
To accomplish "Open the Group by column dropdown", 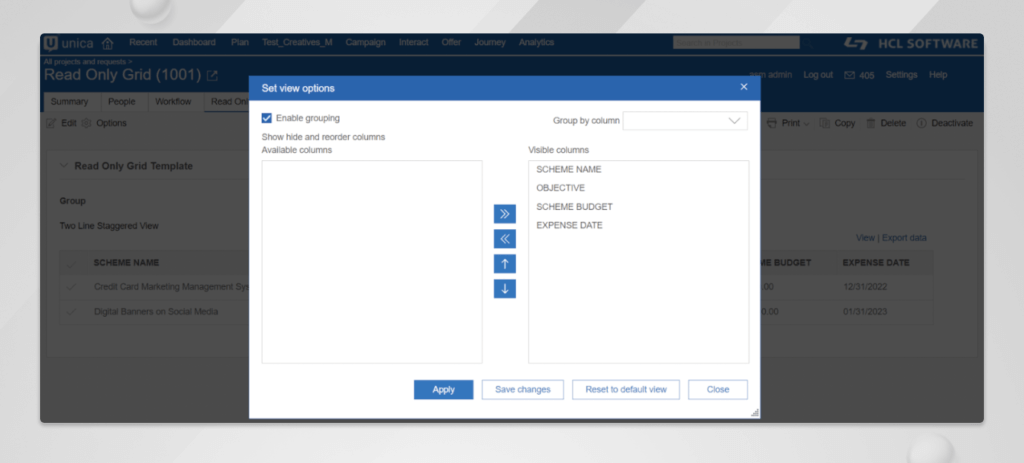I will [685, 121].
